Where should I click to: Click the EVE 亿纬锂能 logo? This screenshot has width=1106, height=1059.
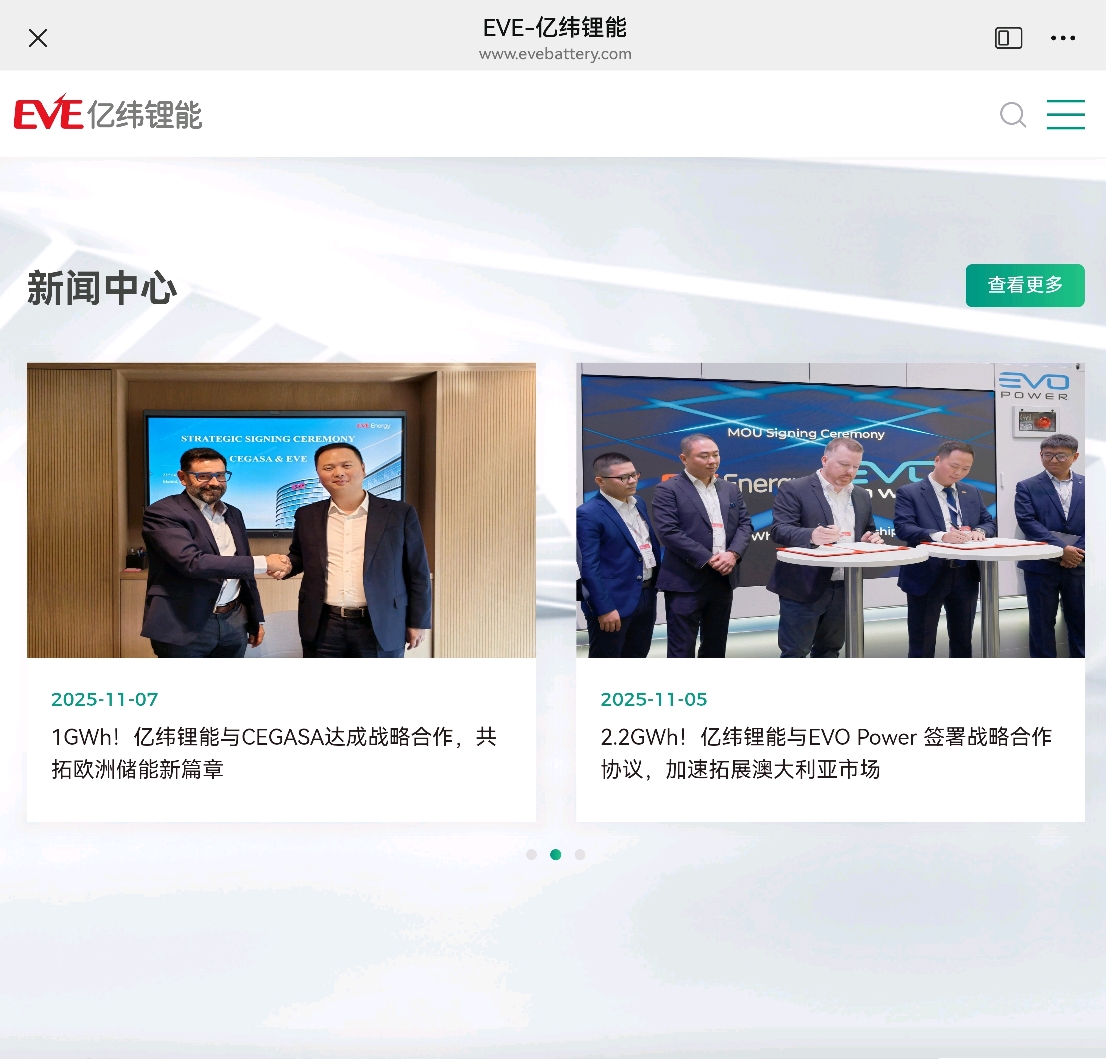(x=108, y=113)
